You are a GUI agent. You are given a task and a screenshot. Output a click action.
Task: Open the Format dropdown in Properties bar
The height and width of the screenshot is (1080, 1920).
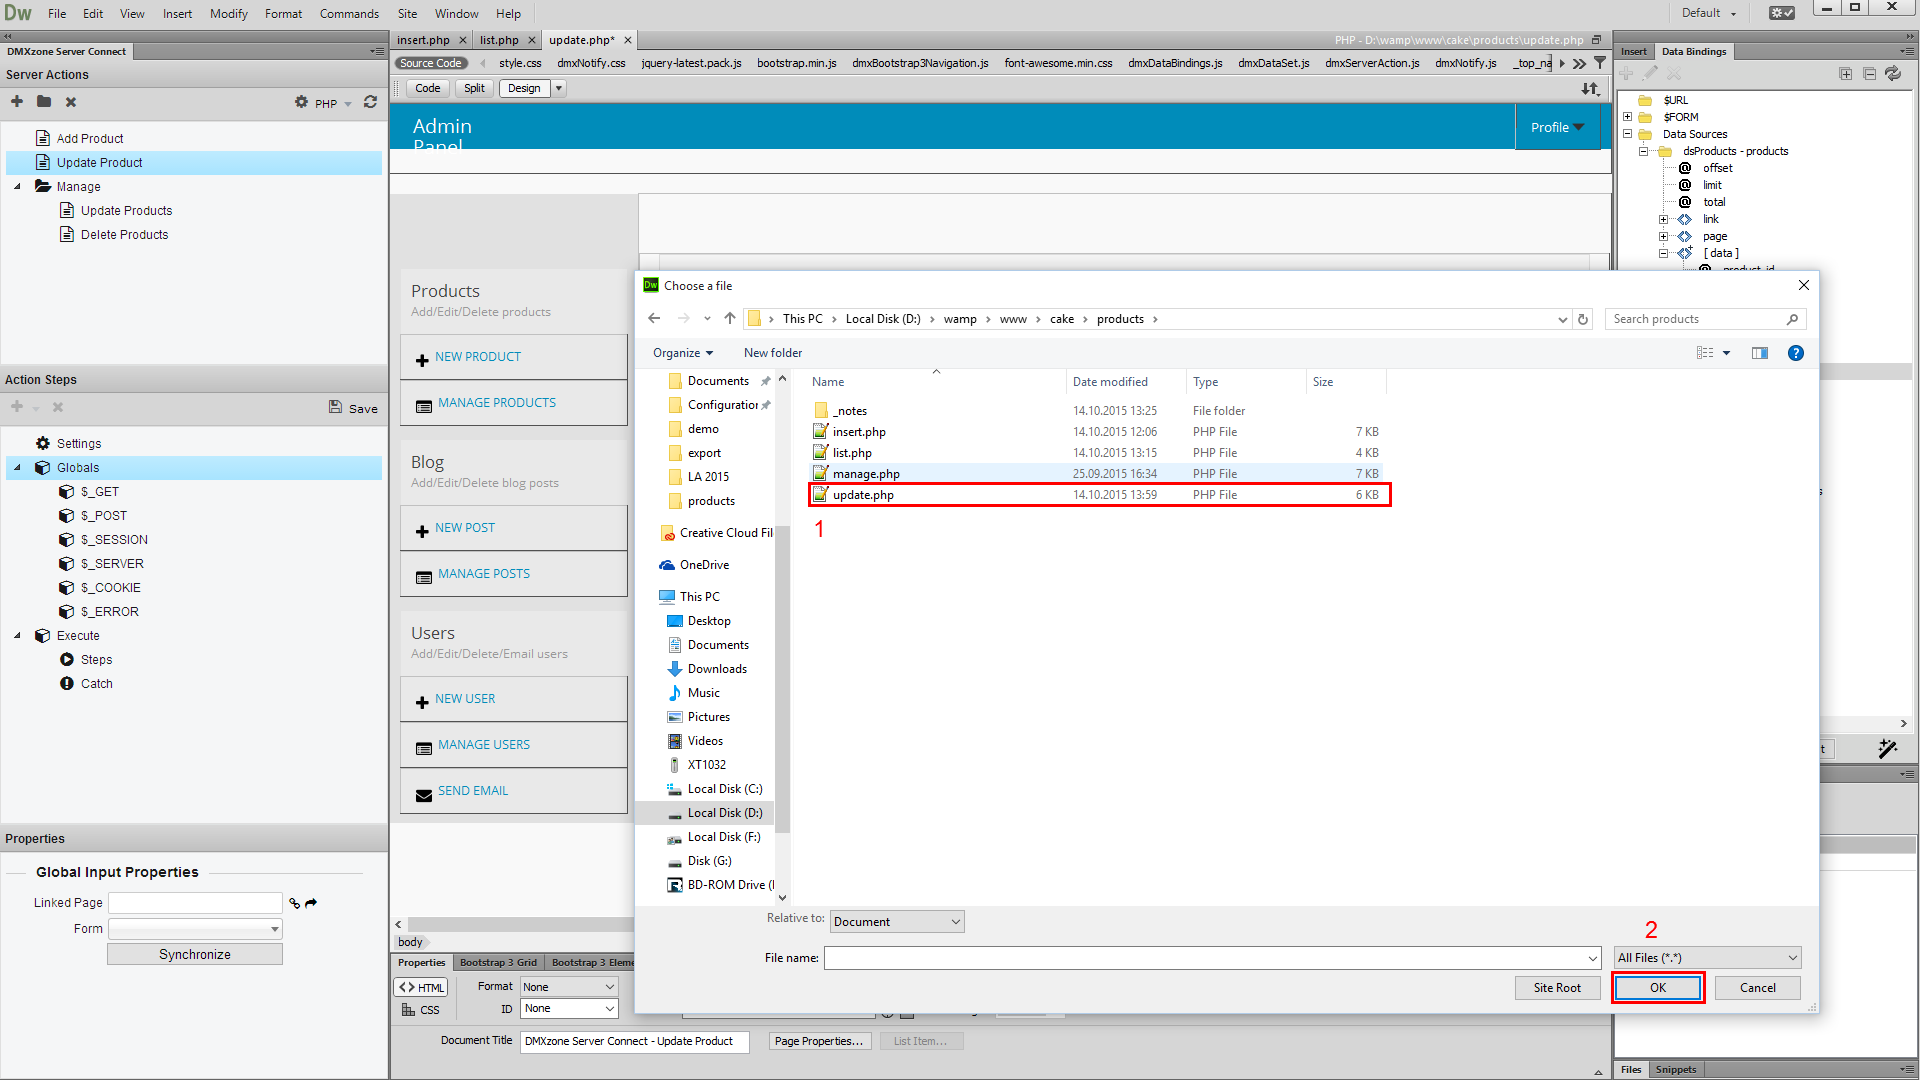click(x=569, y=987)
